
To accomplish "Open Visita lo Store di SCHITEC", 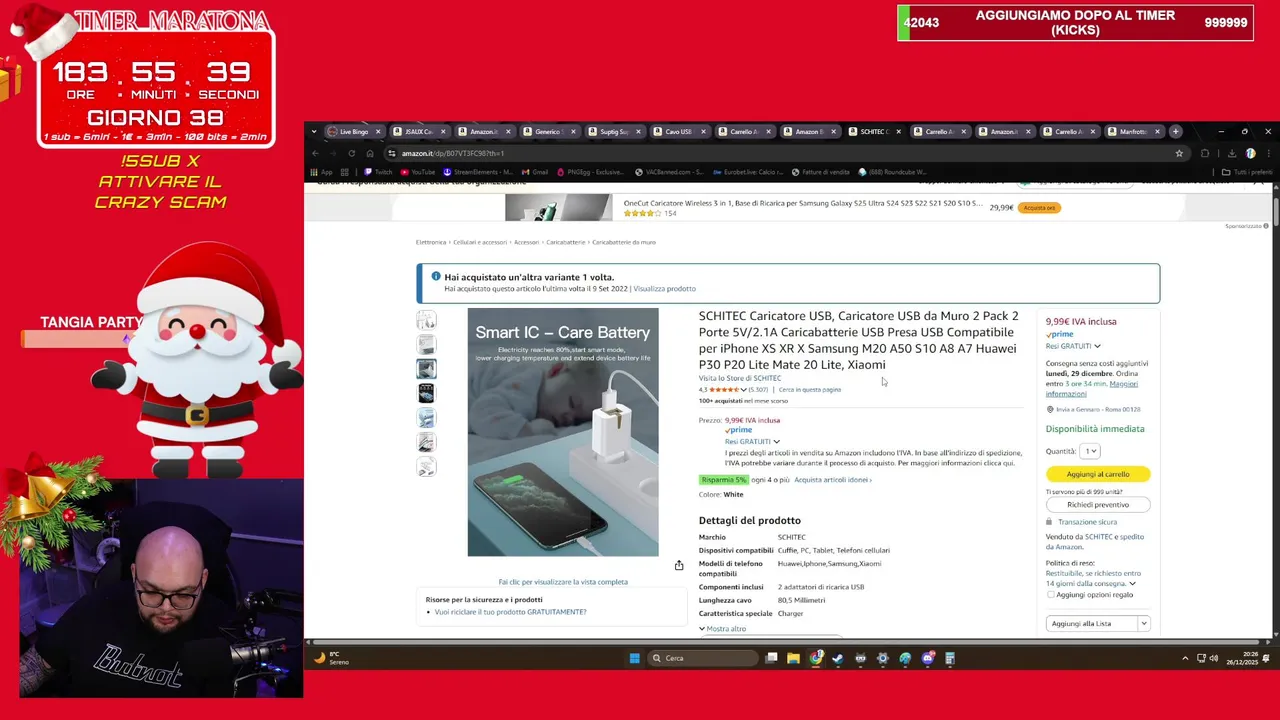I will coord(740,378).
